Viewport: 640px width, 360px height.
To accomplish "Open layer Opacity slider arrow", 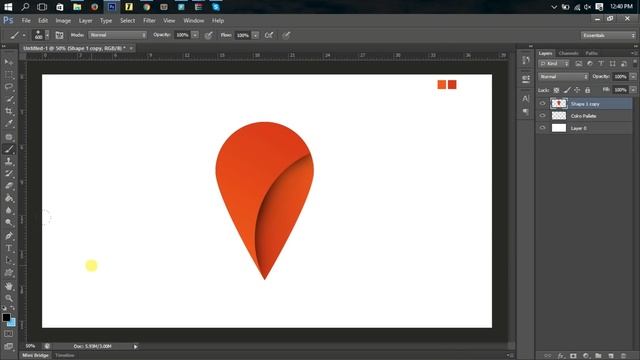I will (633, 77).
